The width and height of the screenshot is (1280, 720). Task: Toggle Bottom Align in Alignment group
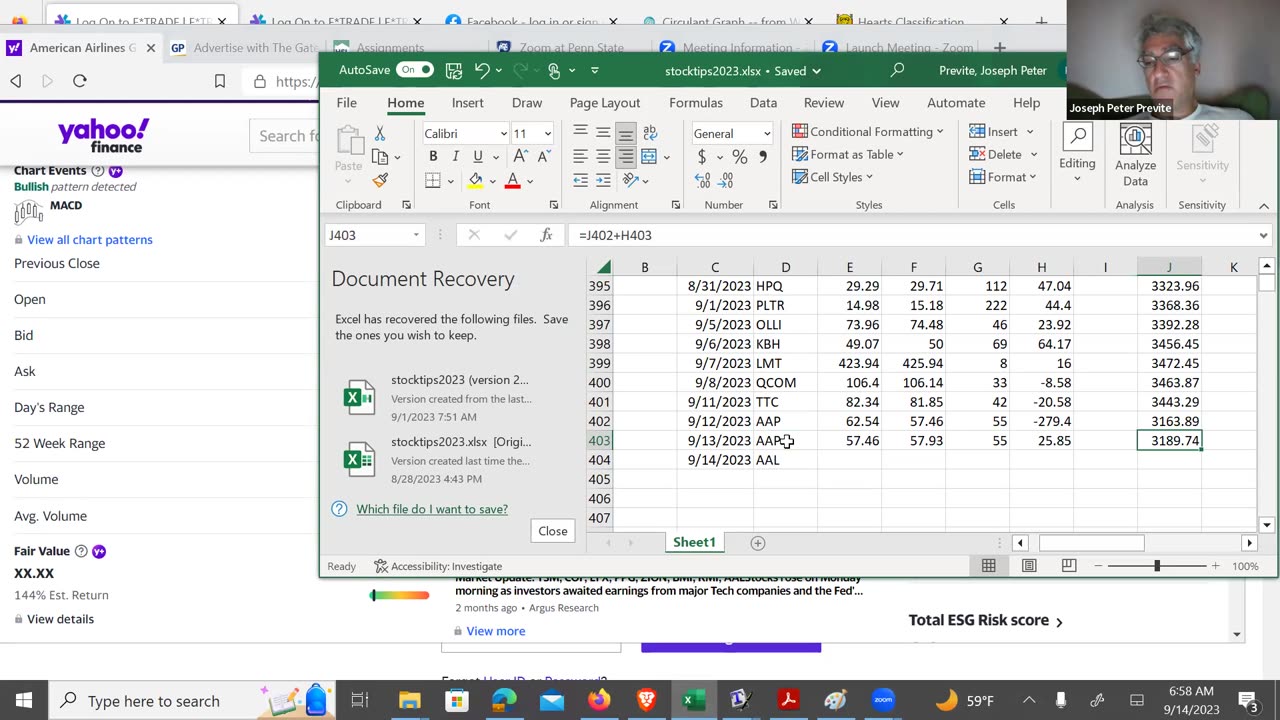click(626, 132)
